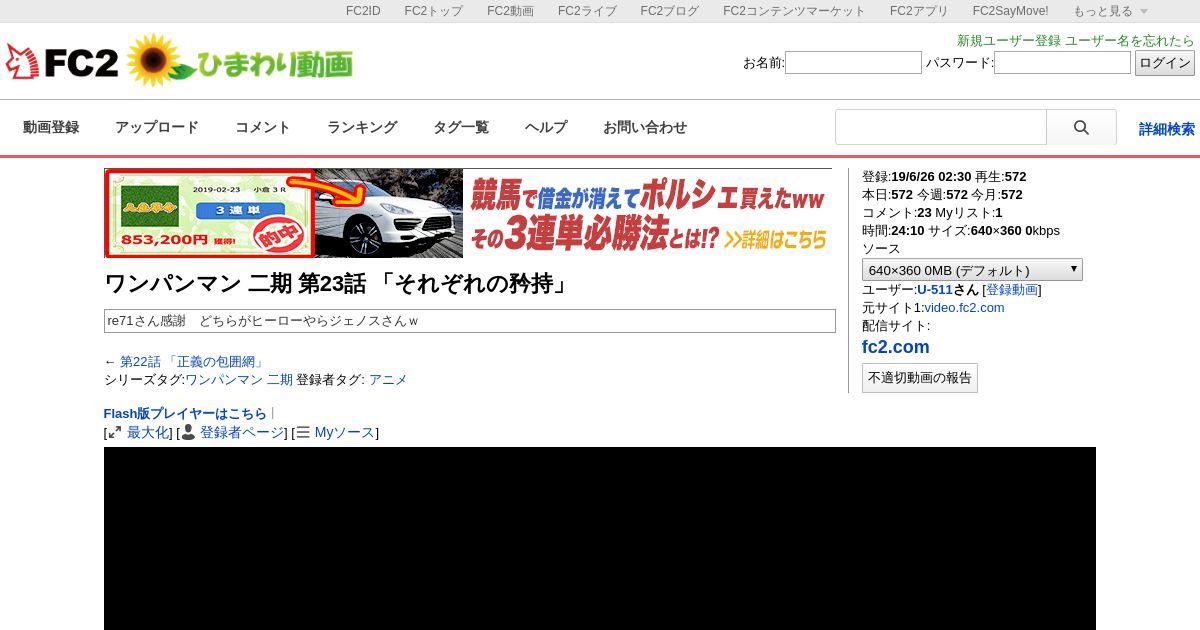Image resolution: width=1200 pixels, height=630 pixels.
Task: Go to FC2トップ
Action: point(433,11)
